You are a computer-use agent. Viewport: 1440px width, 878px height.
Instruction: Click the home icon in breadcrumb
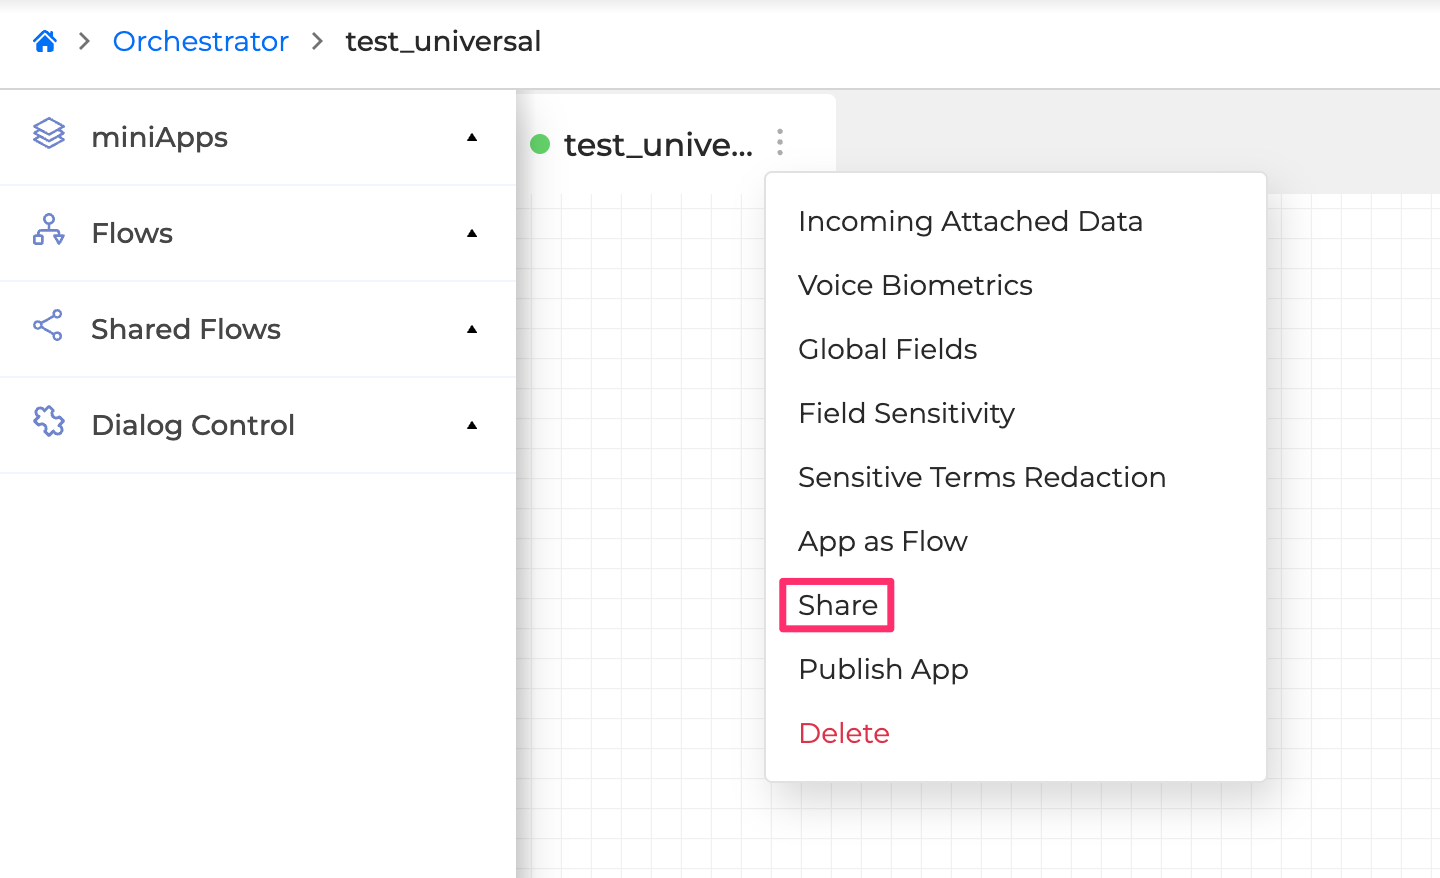[45, 41]
